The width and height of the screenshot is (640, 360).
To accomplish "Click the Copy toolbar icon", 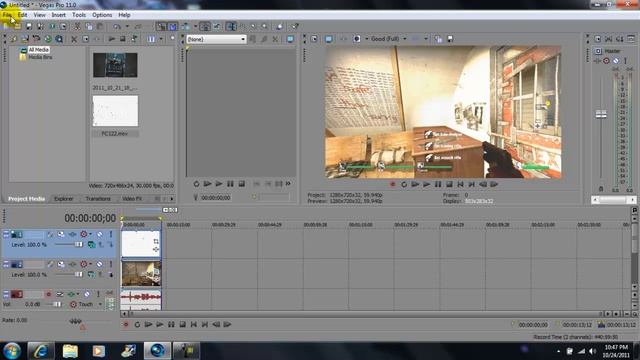I will [89, 27].
